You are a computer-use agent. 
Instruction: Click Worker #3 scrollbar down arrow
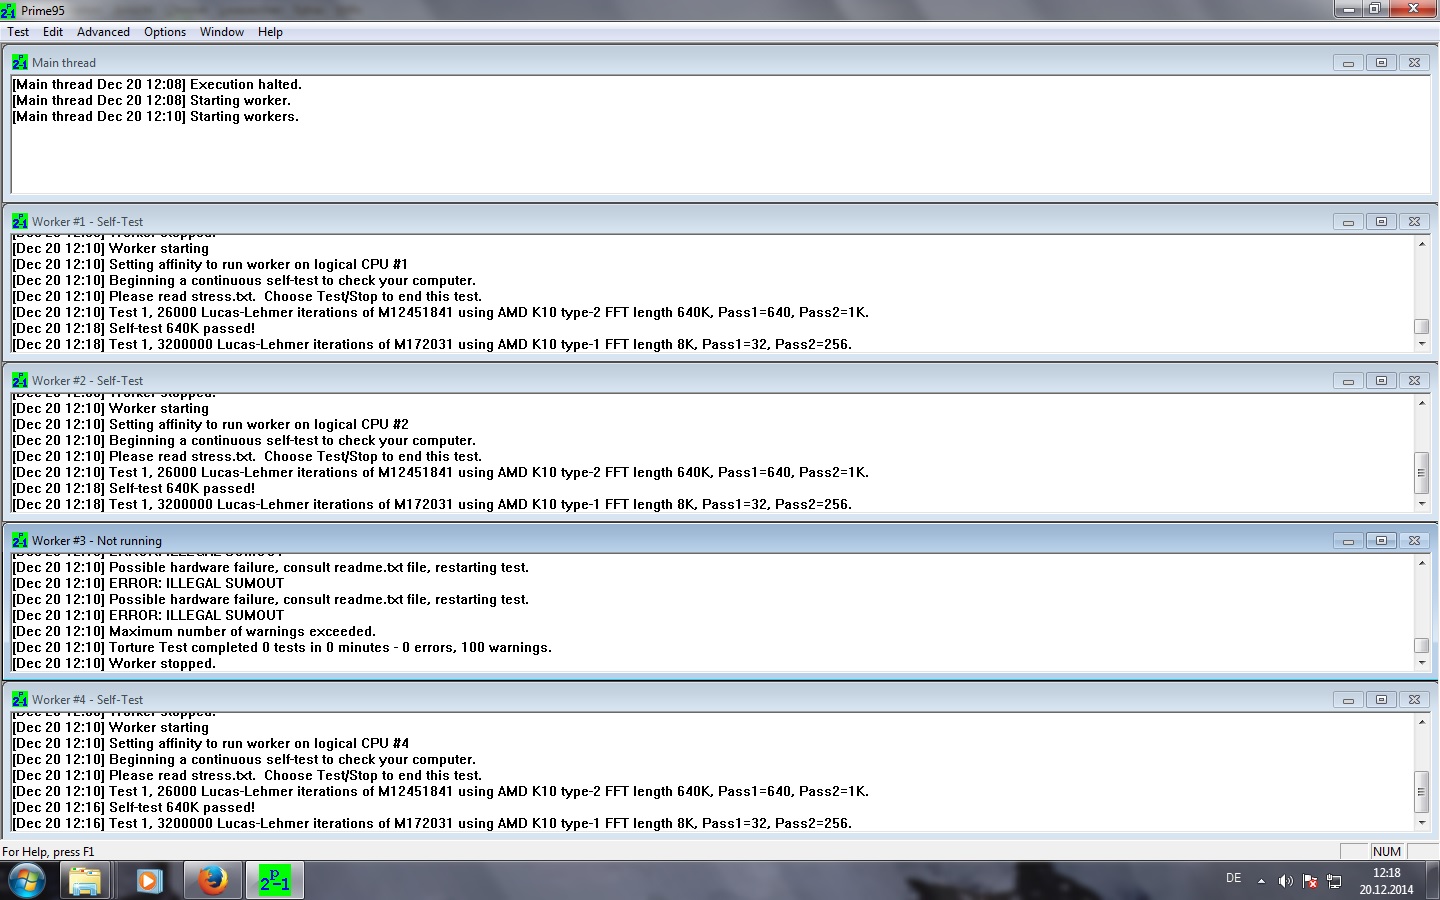pos(1422,662)
